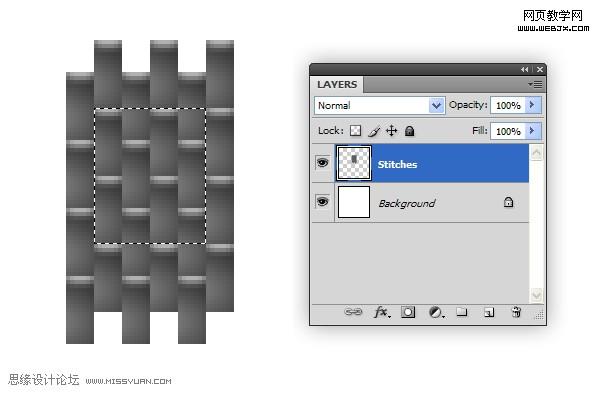Open the Normal blend mode dropdown
Viewport: 600px width, 396px height.
(380, 105)
